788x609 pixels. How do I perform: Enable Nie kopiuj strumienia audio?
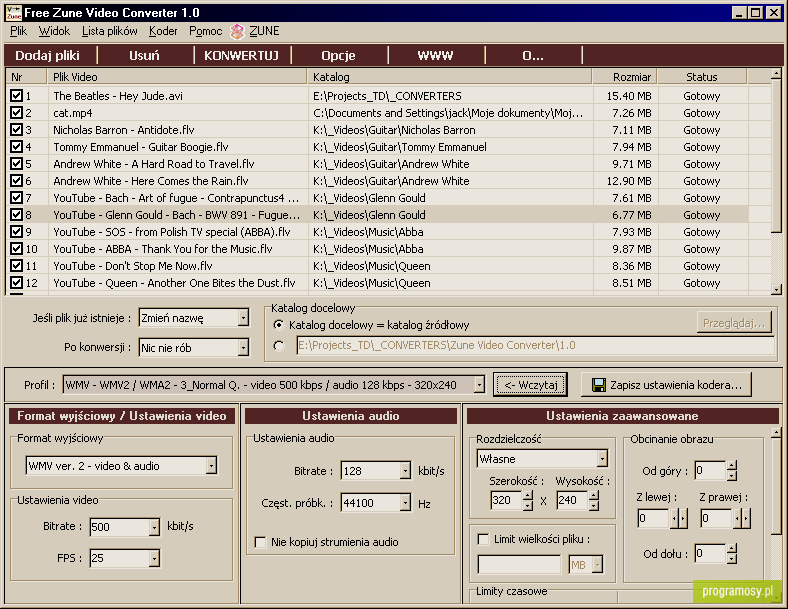260,542
